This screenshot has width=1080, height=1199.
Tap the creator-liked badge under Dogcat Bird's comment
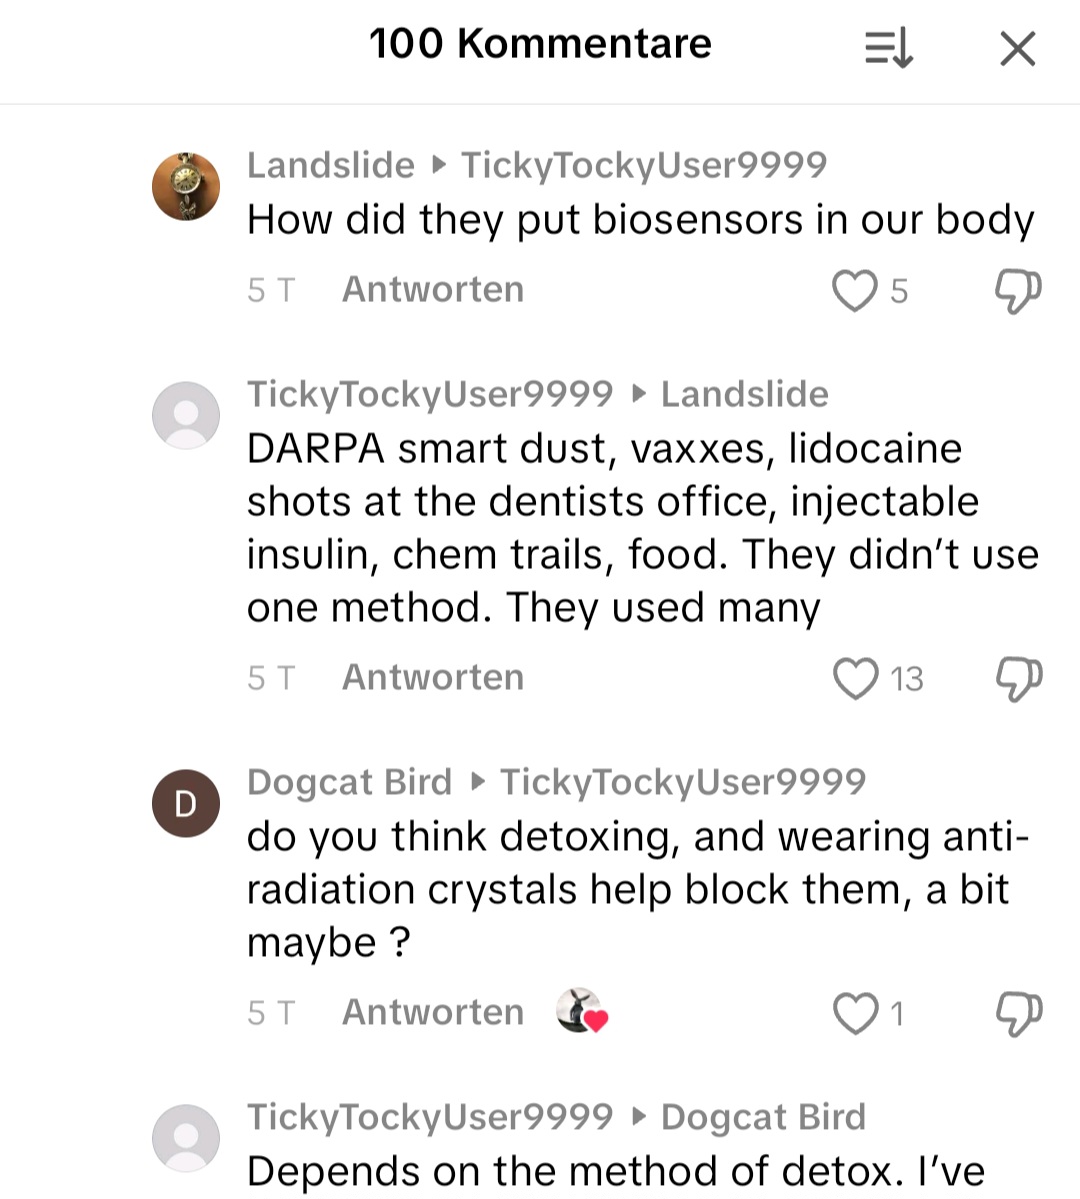click(x=582, y=1011)
